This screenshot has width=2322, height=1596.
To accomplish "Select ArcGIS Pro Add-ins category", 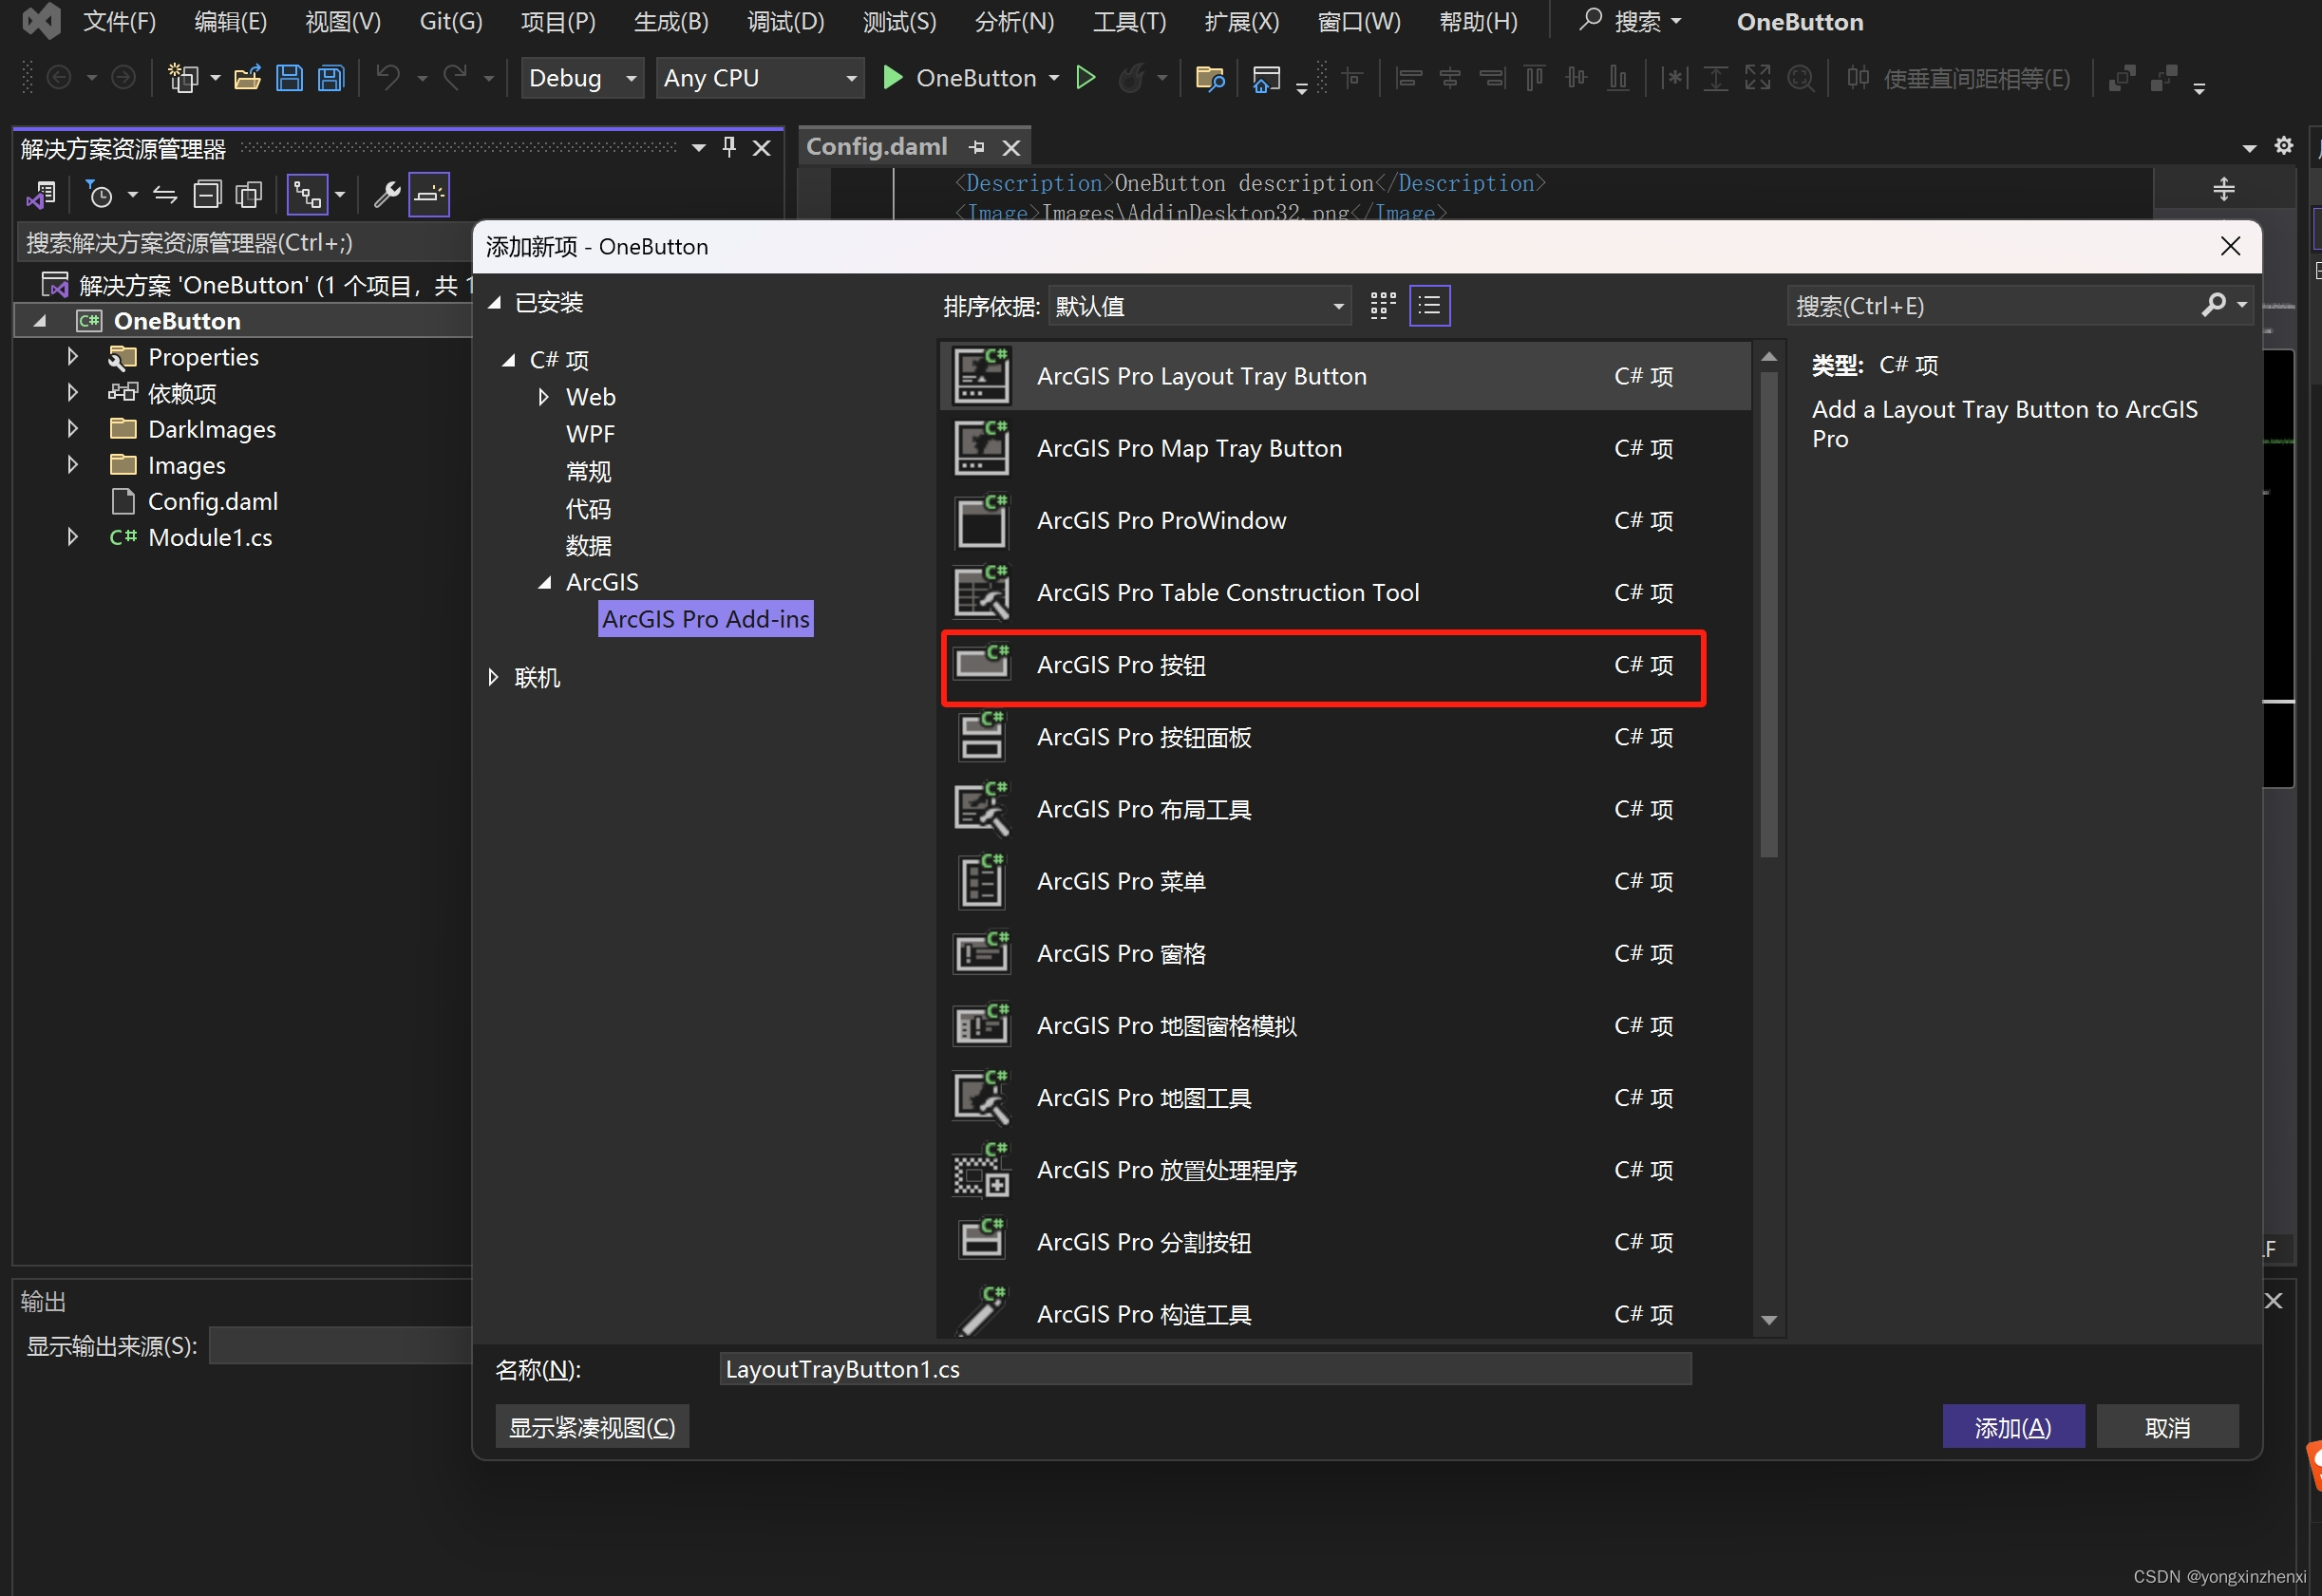I will coord(706,619).
